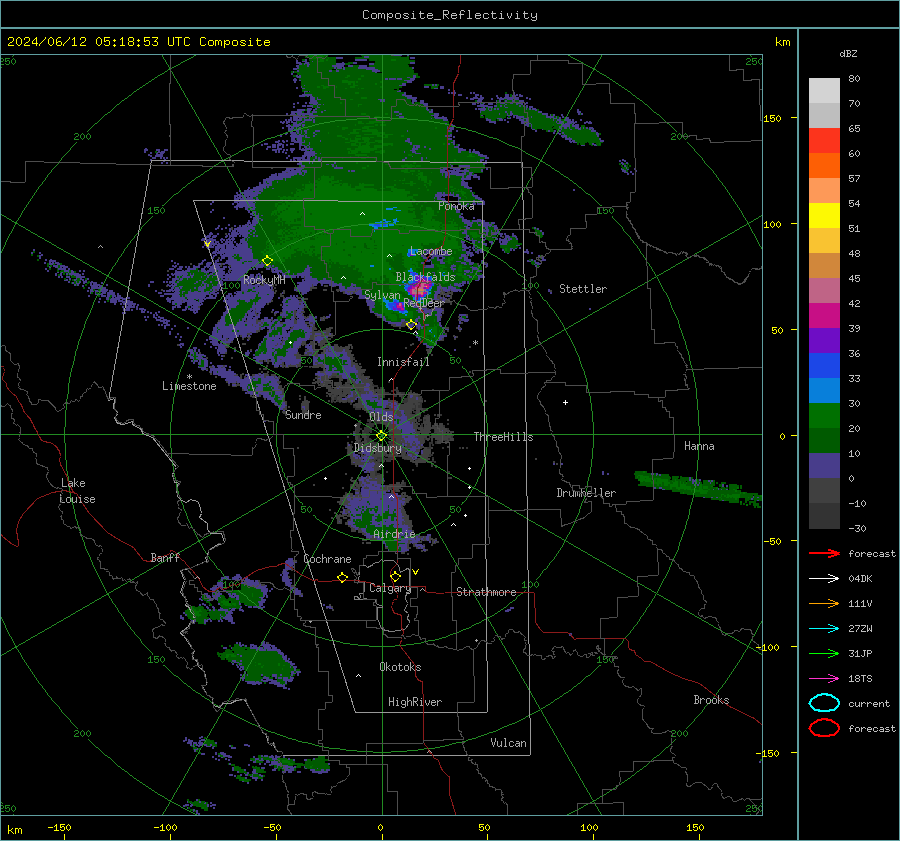Viewport: 900px width, 841px height.
Task: Select the red 65 dBZ color swatch
Action: [824, 140]
